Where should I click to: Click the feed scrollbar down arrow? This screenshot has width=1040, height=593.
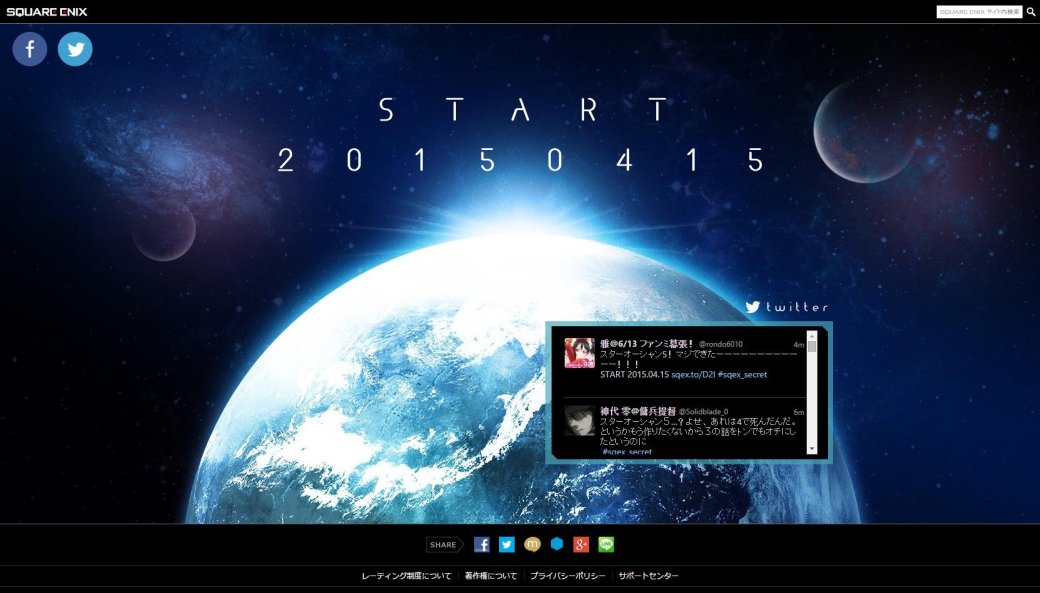click(x=812, y=449)
